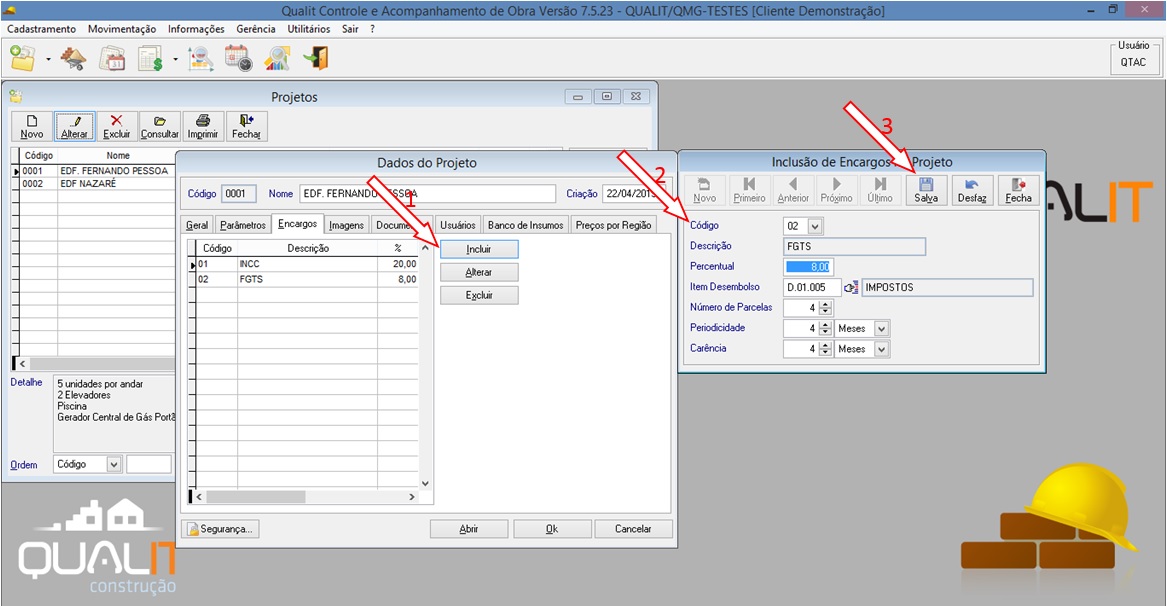Expand dropdown arrow beside budget sheet icon
1167x606 pixels.
point(176,59)
